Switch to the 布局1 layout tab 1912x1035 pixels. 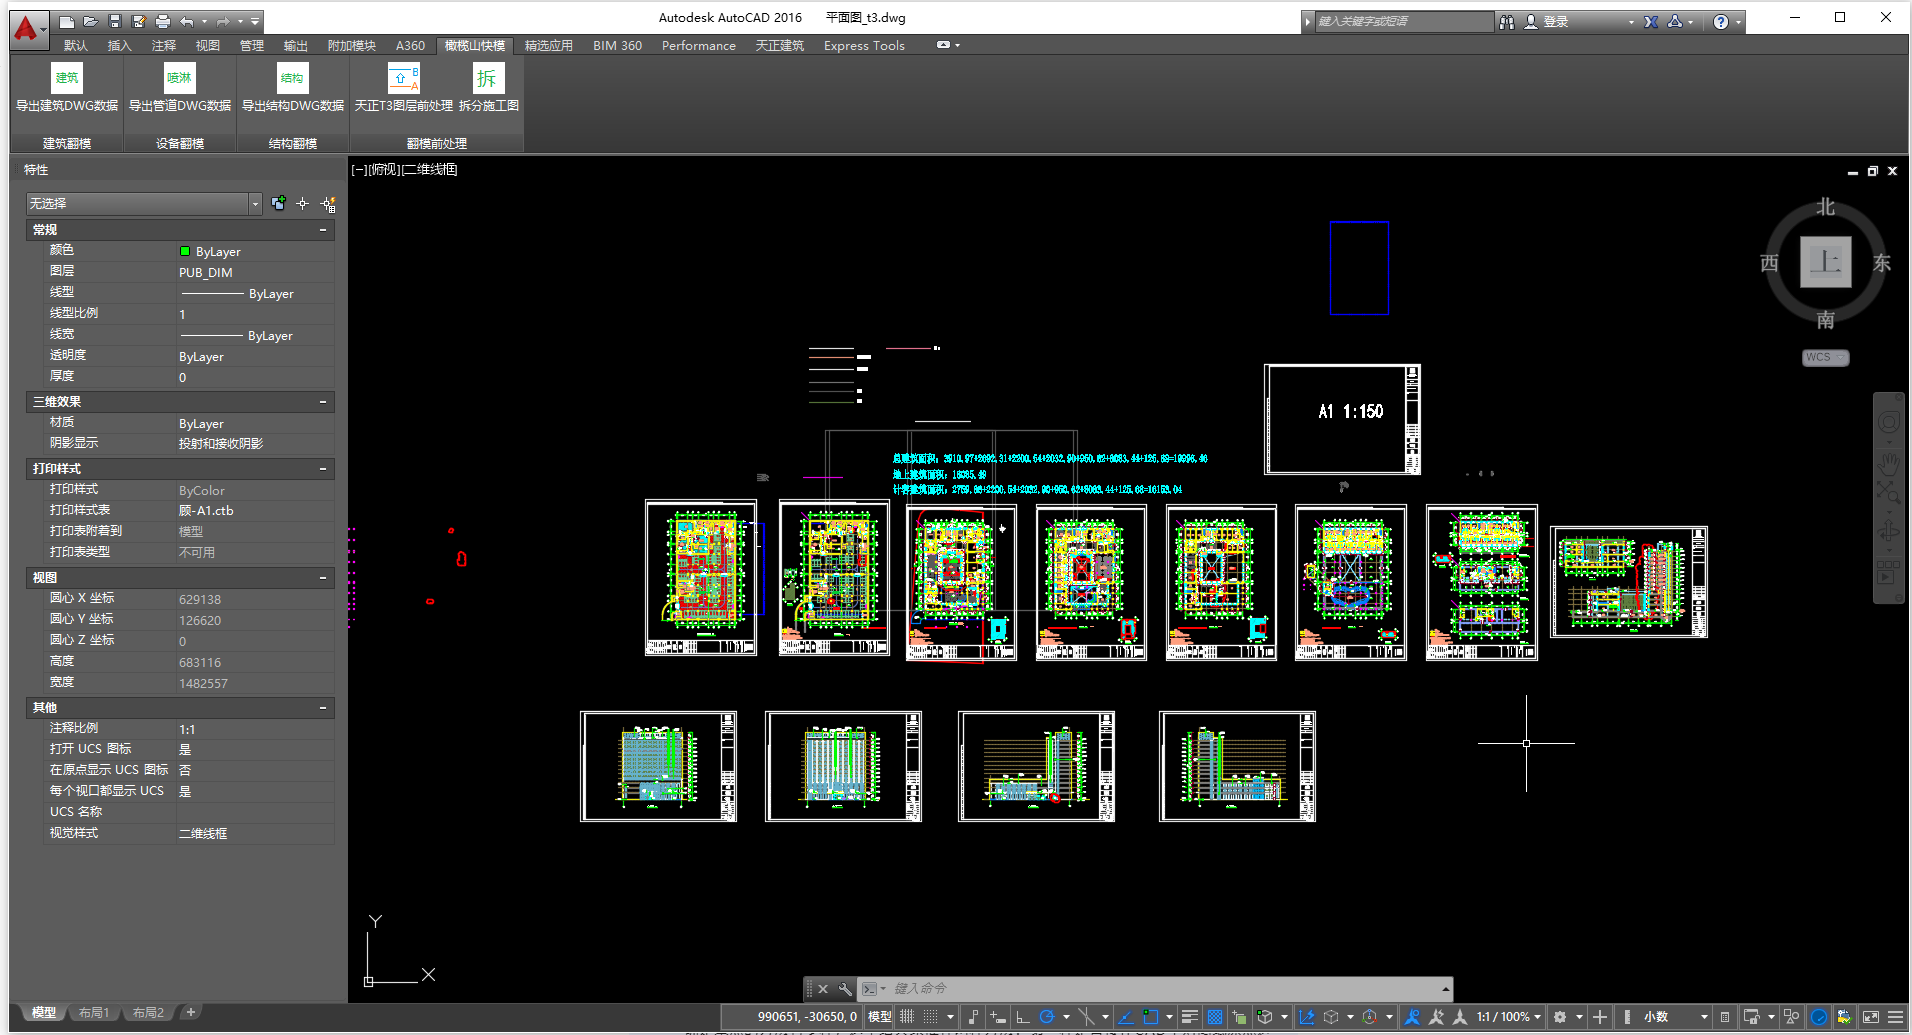pos(94,1013)
